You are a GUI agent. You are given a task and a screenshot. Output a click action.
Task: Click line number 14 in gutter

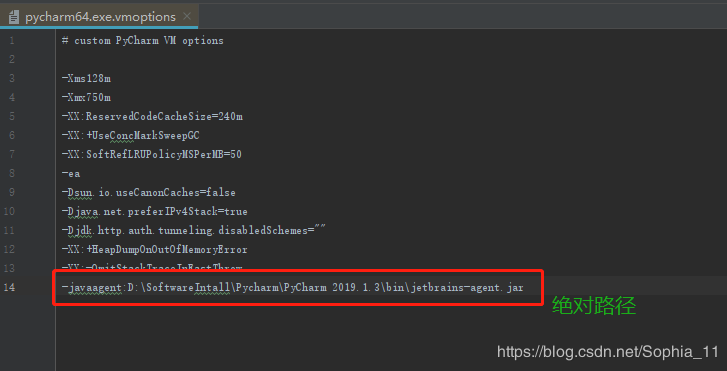tap(8, 288)
